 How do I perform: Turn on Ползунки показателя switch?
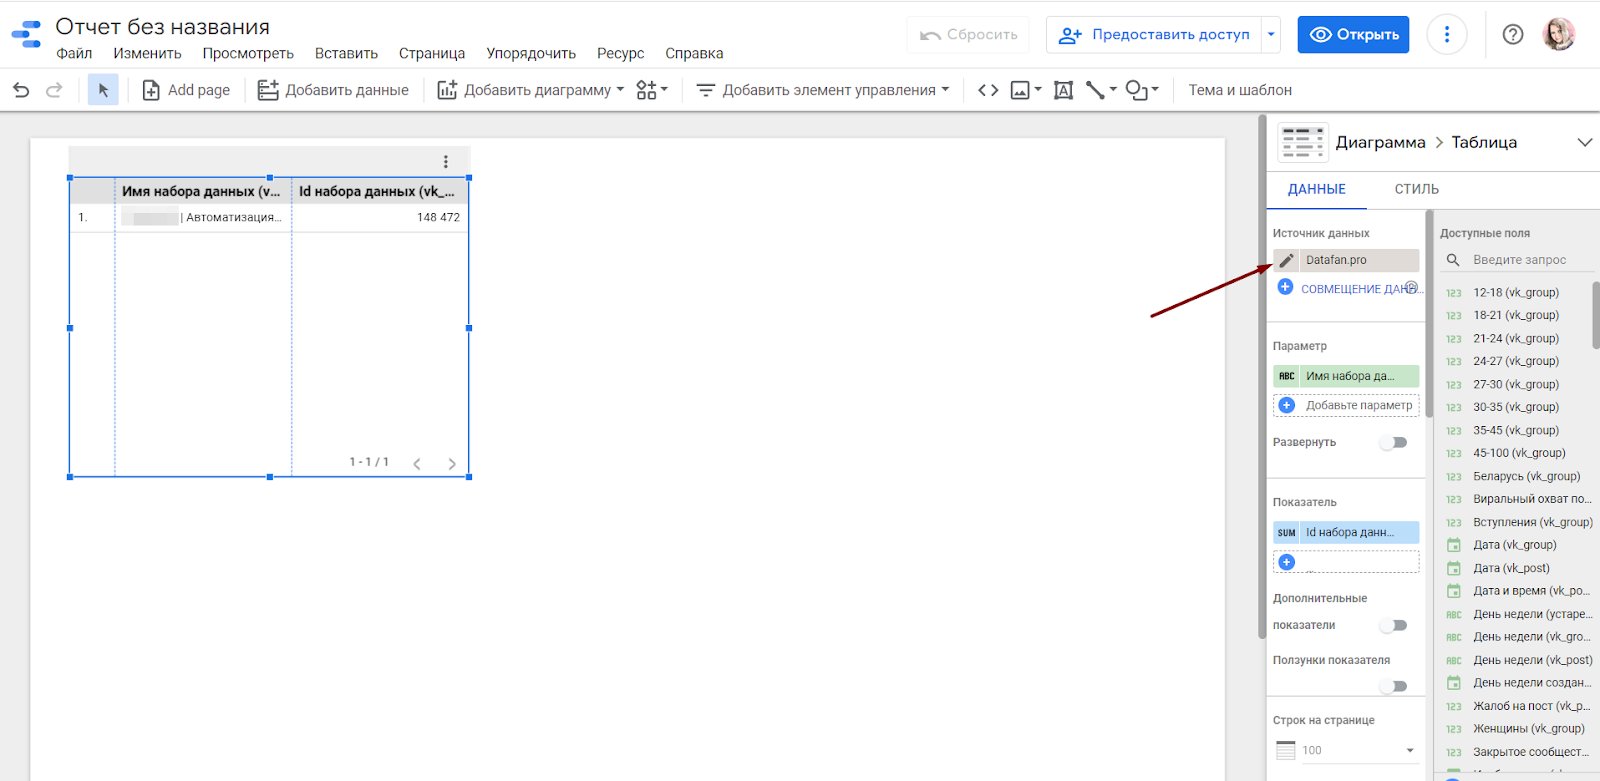1393,686
